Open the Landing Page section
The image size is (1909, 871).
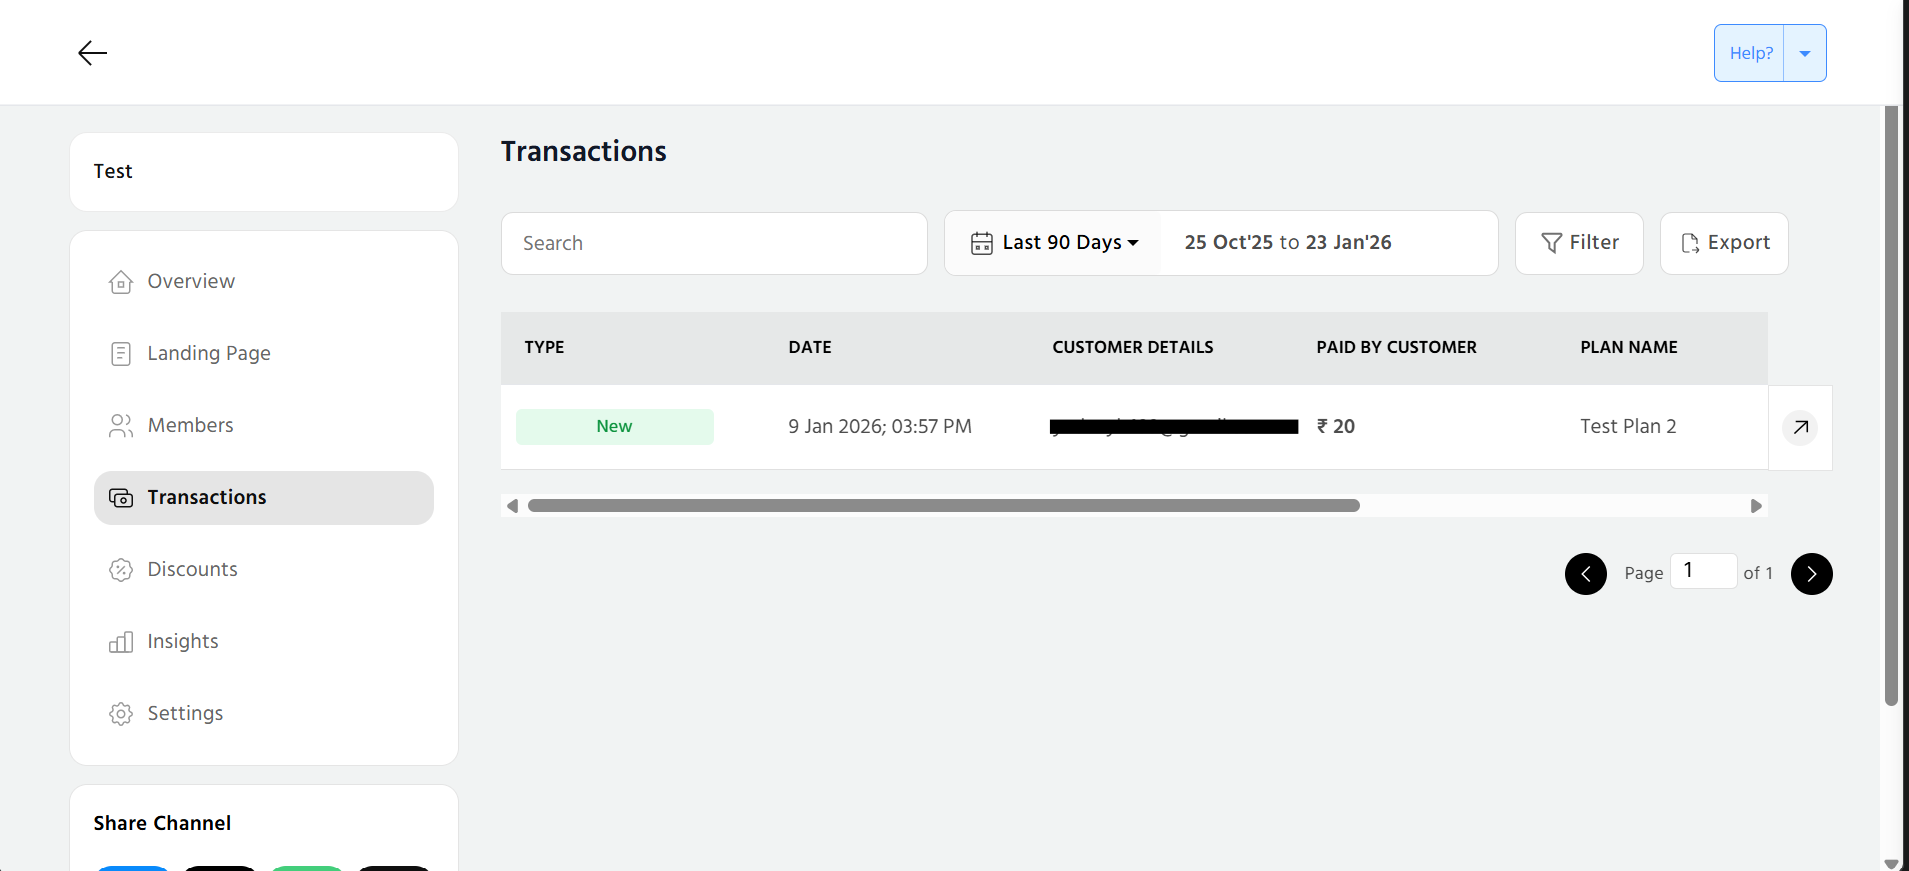pos(208,354)
